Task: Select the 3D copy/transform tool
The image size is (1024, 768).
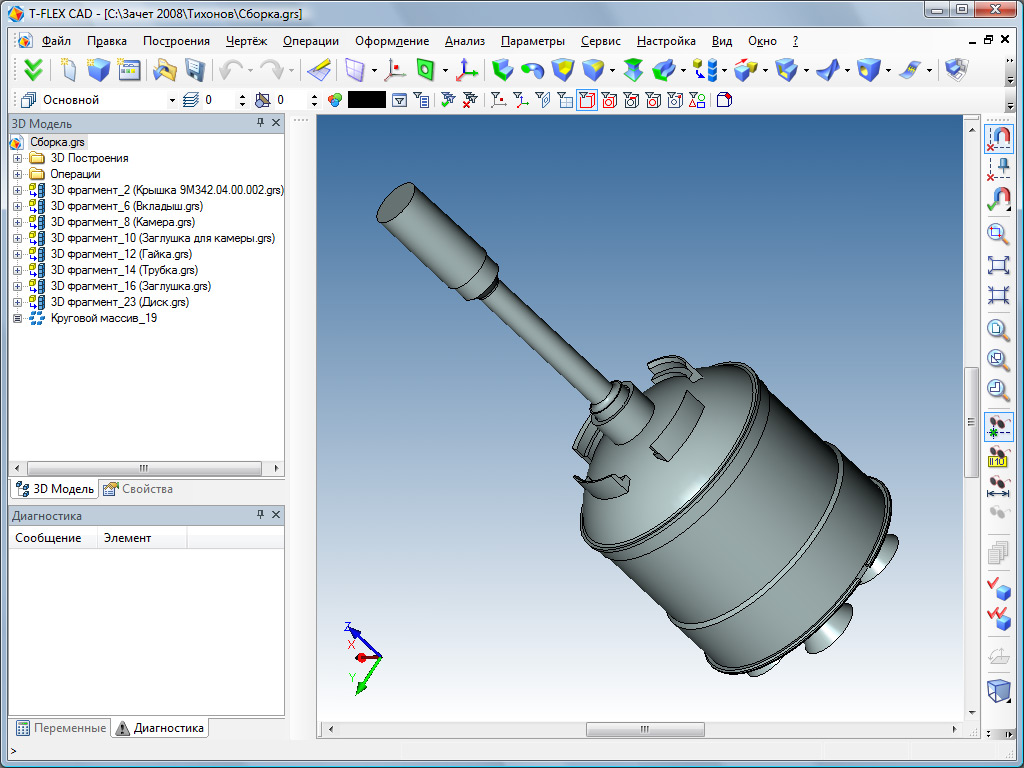Action: 745,69
